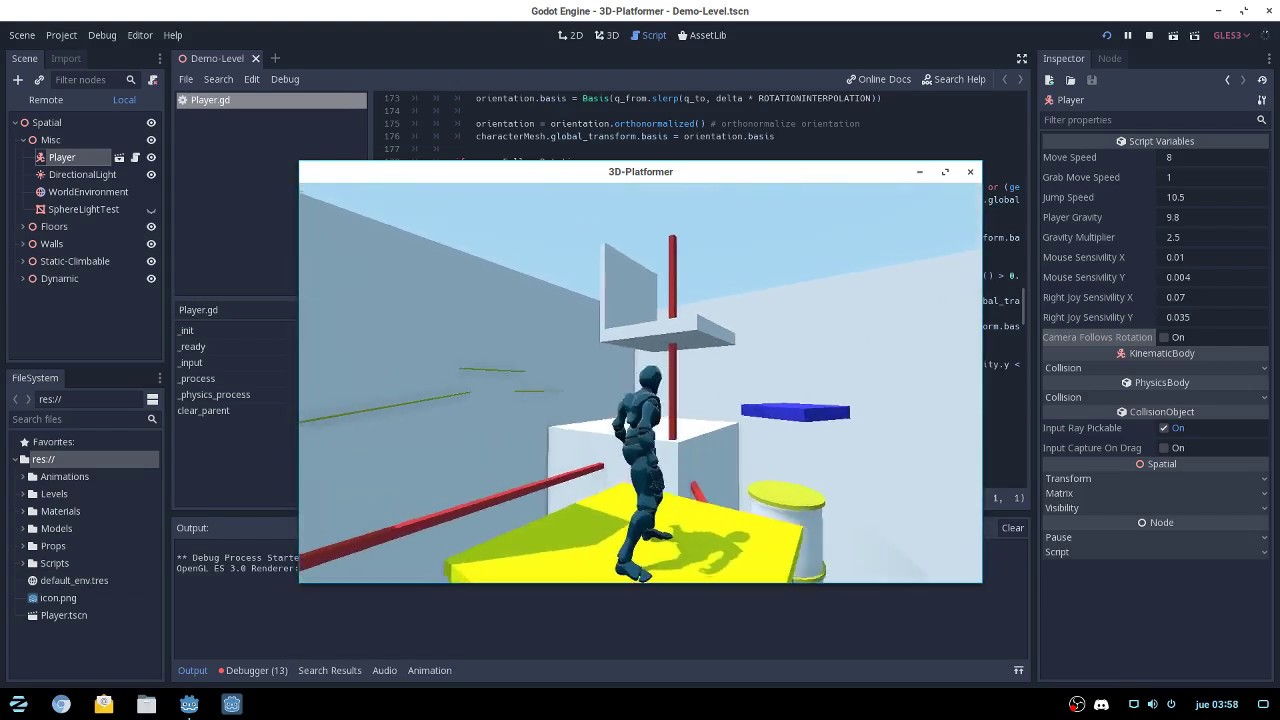Expand the Dynamic node

(23, 279)
